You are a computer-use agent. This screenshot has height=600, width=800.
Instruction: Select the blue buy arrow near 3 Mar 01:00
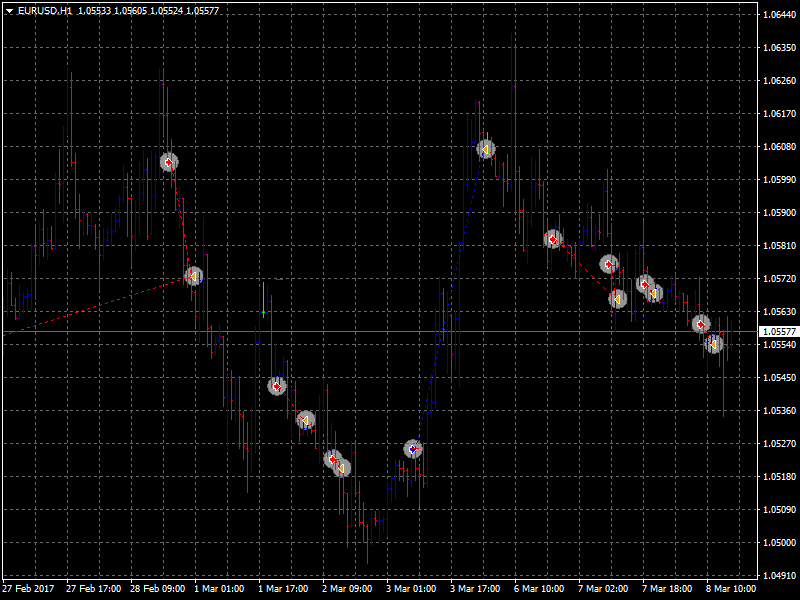click(413, 449)
